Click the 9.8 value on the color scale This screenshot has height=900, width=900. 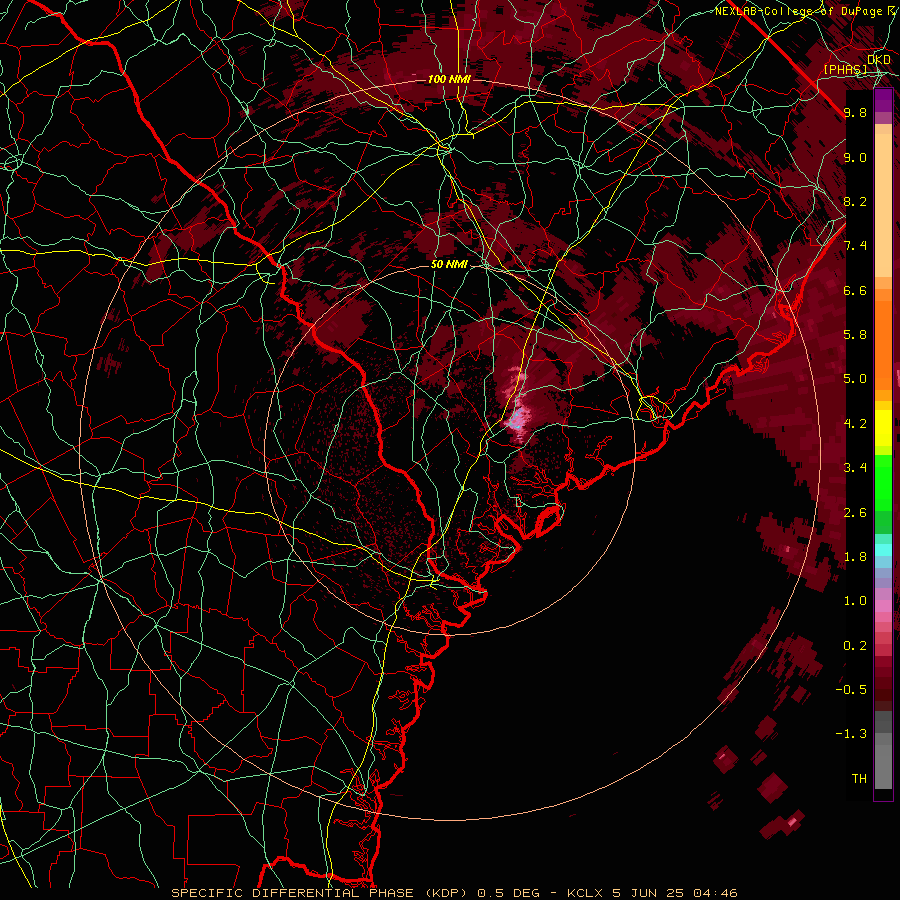tap(855, 112)
